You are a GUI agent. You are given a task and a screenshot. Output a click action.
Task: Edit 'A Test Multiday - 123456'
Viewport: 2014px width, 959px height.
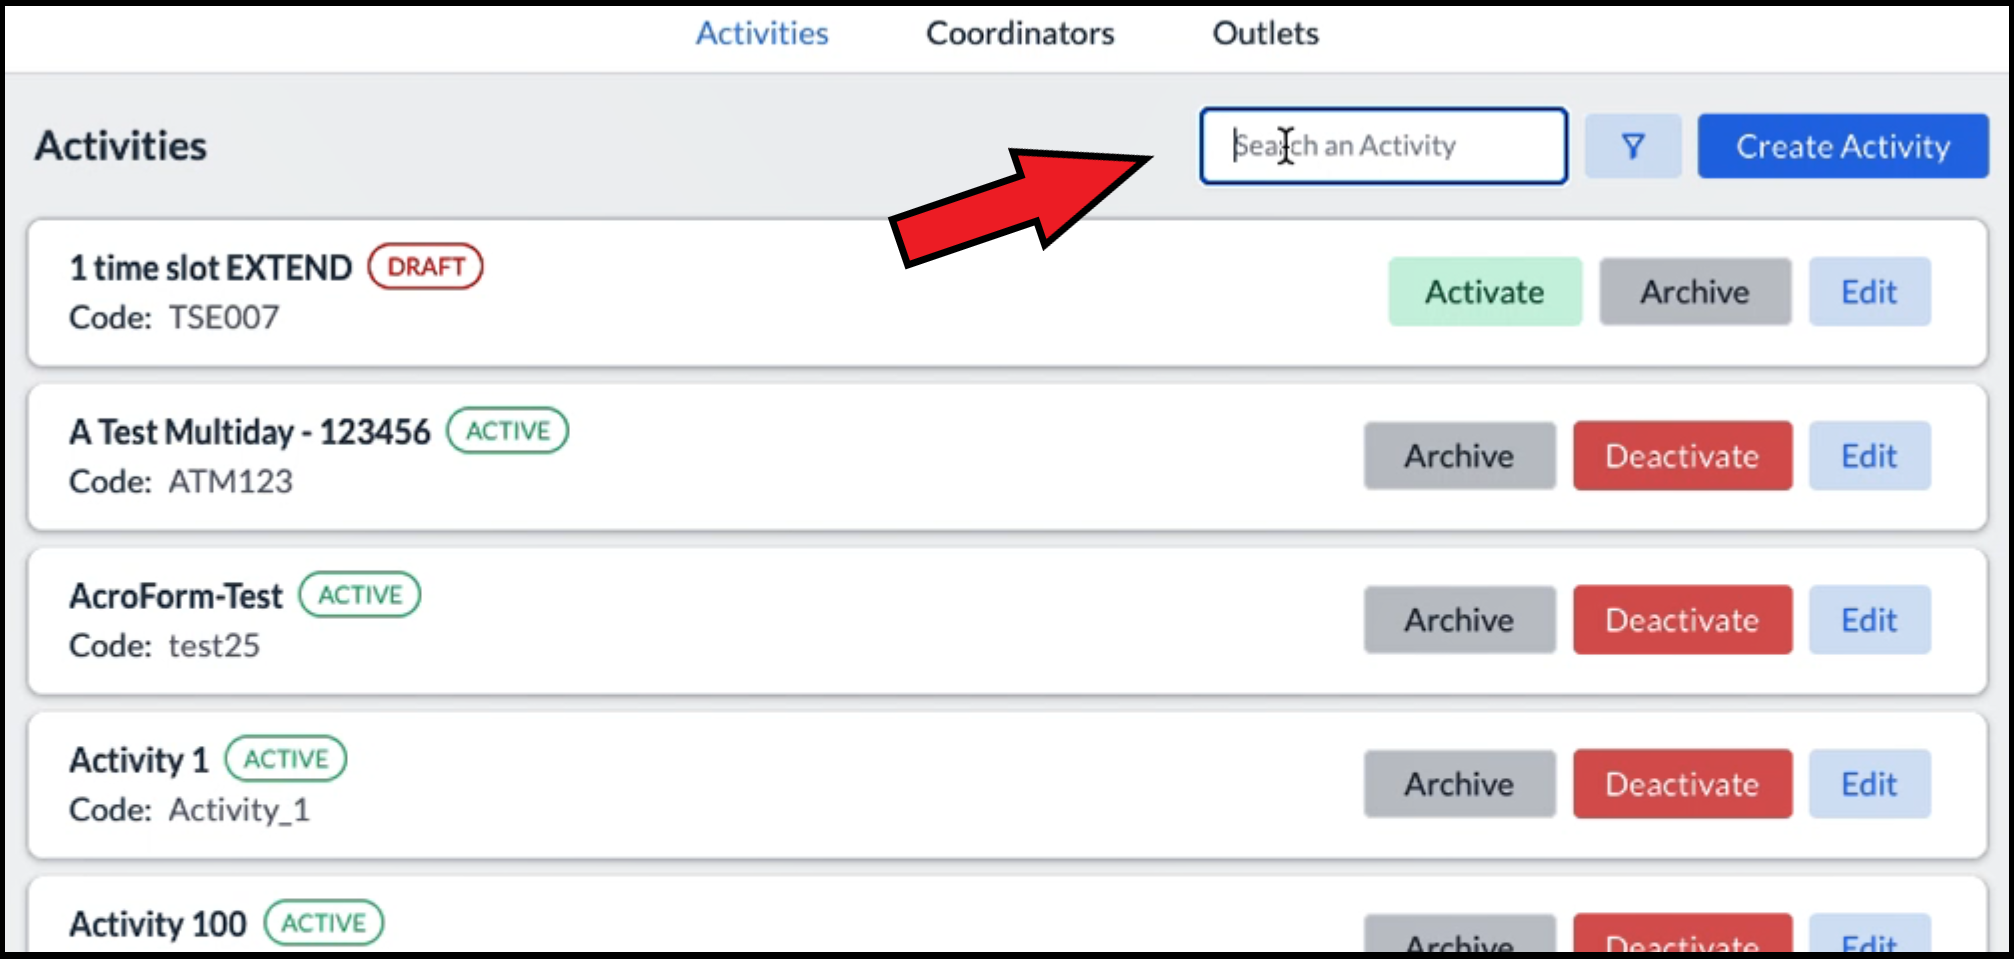pos(1868,456)
